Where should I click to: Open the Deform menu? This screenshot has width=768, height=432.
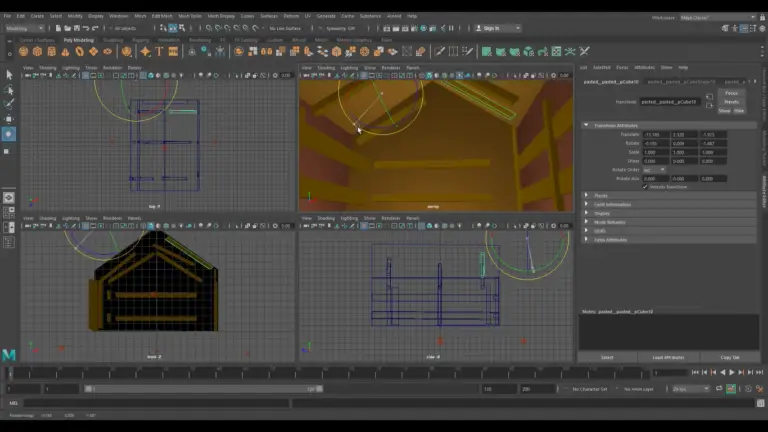[x=291, y=16]
